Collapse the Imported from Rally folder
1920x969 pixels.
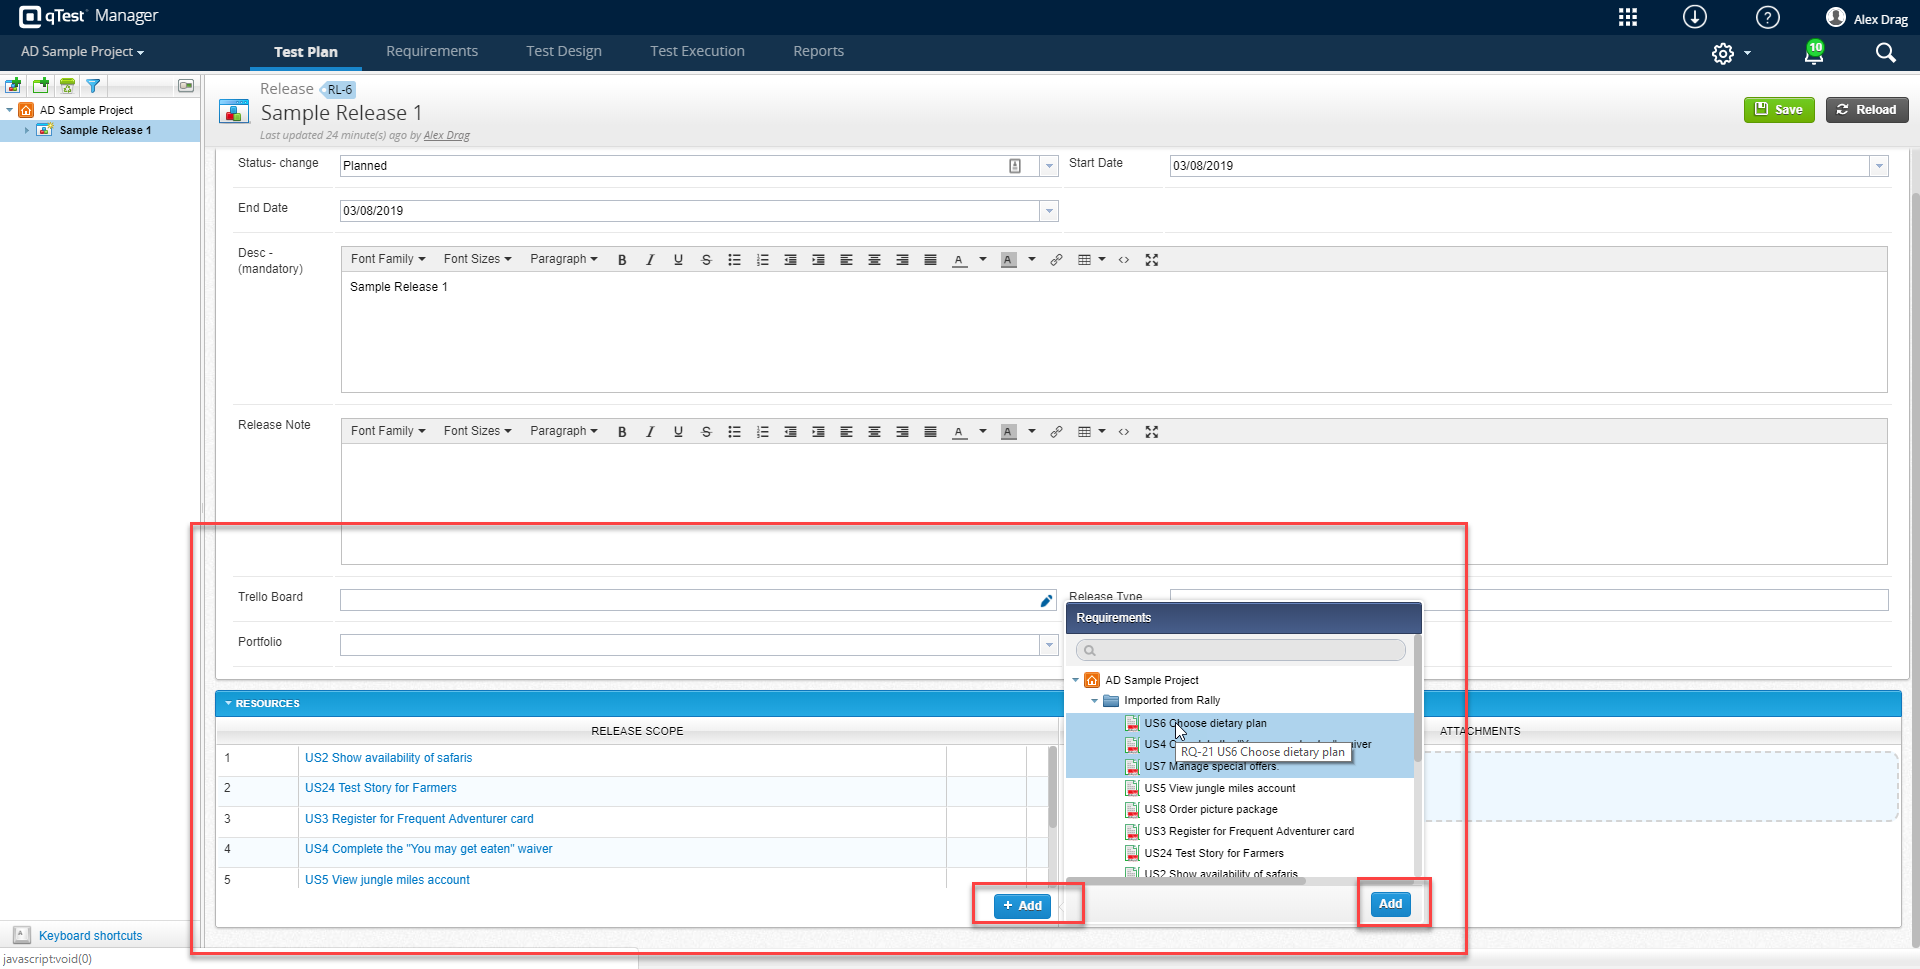pyautogui.click(x=1095, y=701)
